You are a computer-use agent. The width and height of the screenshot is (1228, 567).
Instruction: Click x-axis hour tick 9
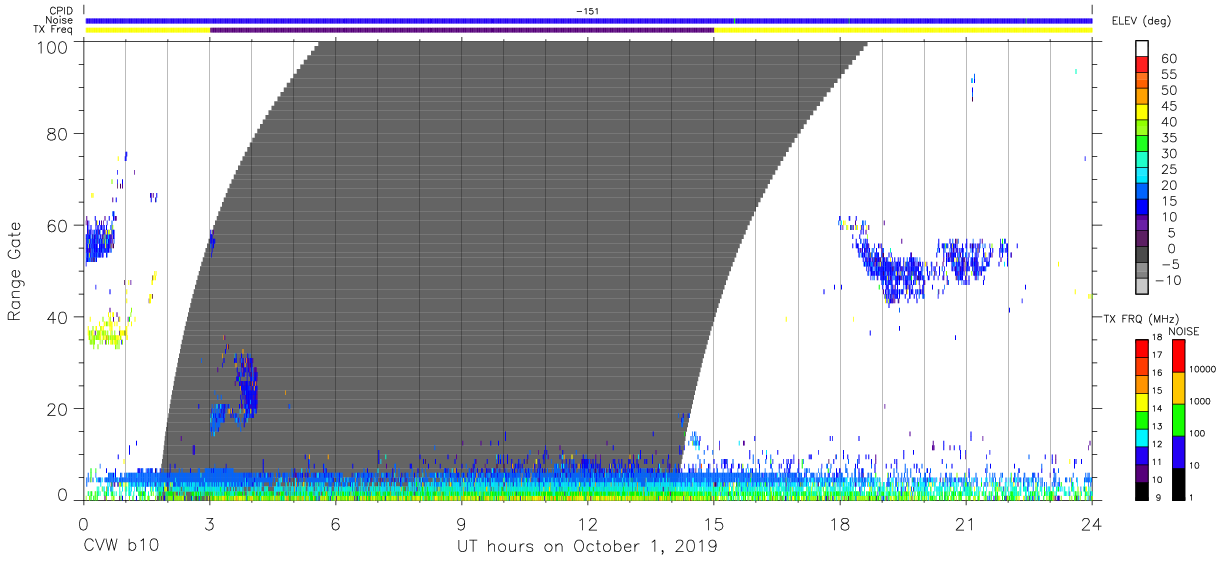click(x=462, y=524)
